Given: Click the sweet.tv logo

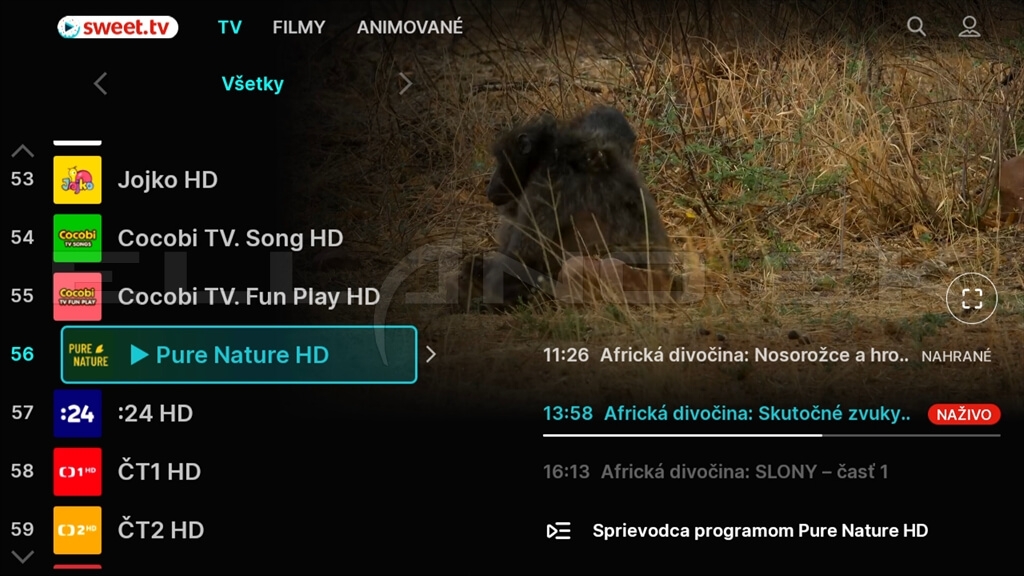Looking at the screenshot, I should [x=118, y=27].
